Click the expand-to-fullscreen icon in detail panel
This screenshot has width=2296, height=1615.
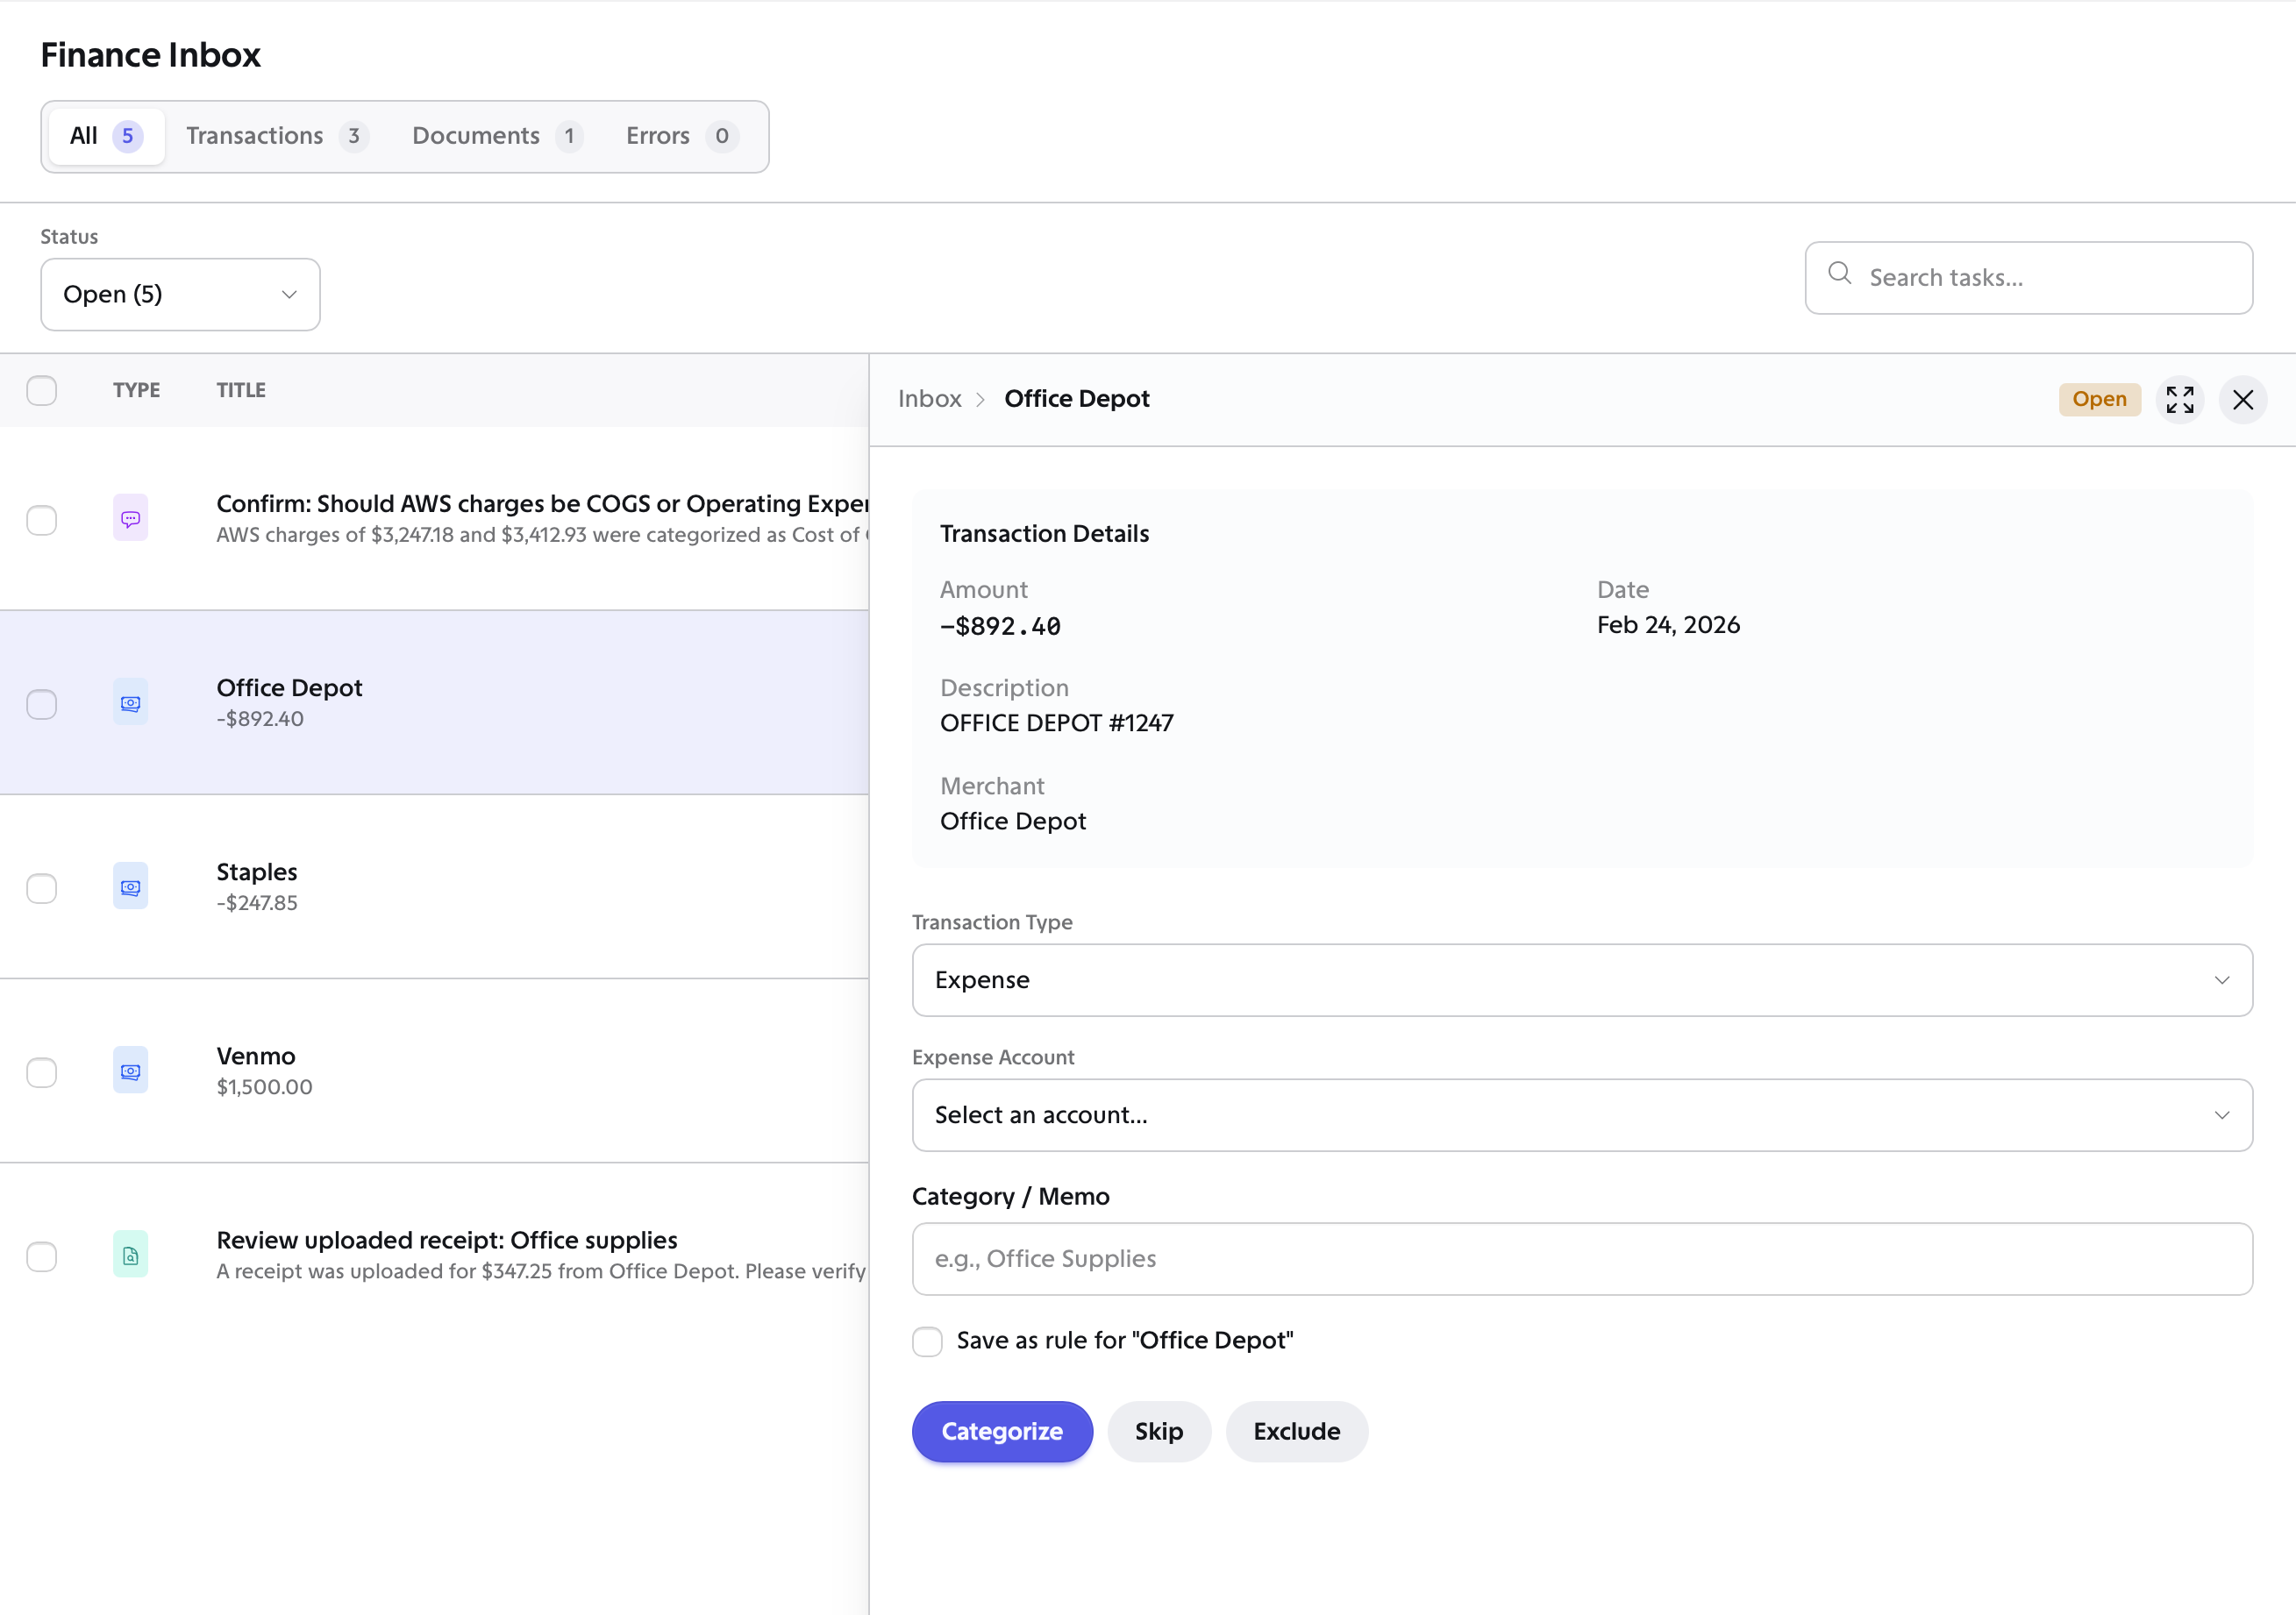[x=2179, y=400]
